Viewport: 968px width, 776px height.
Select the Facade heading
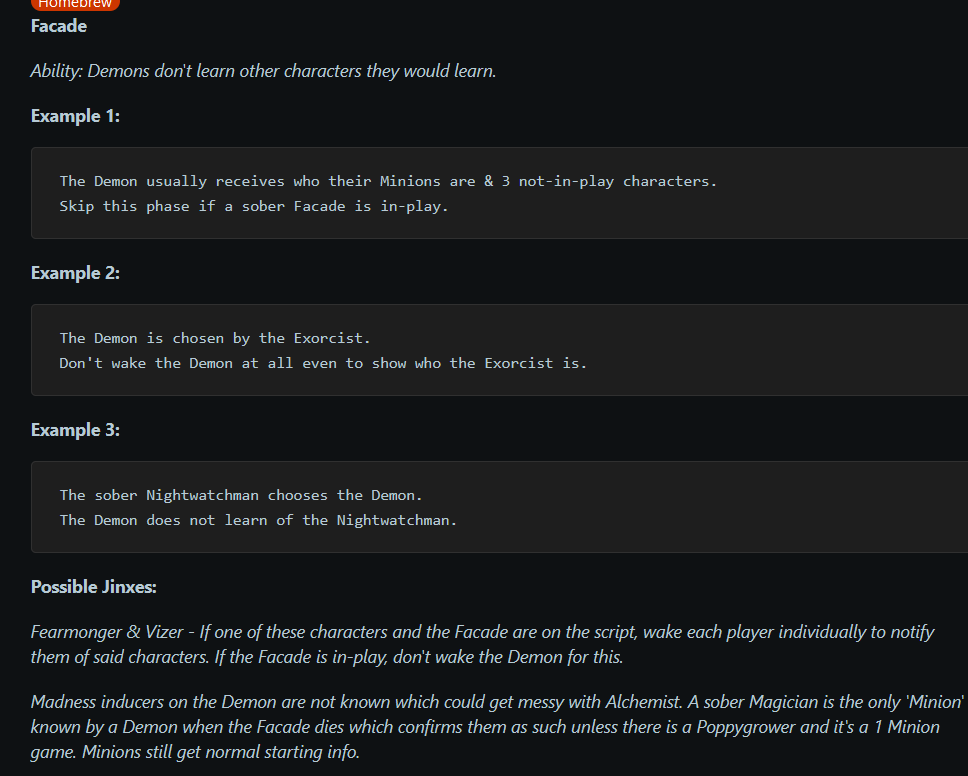[59, 26]
